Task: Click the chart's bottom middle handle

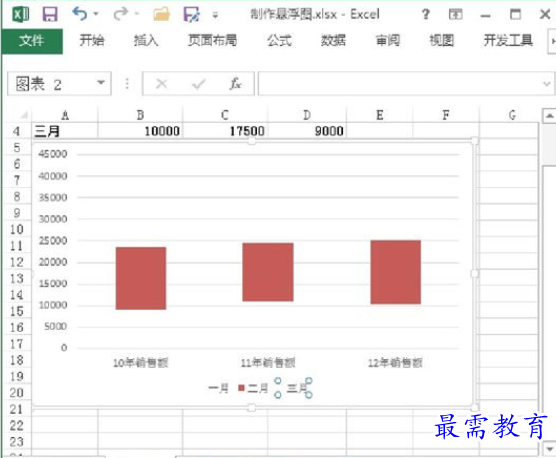Action: [x=252, y=408]
